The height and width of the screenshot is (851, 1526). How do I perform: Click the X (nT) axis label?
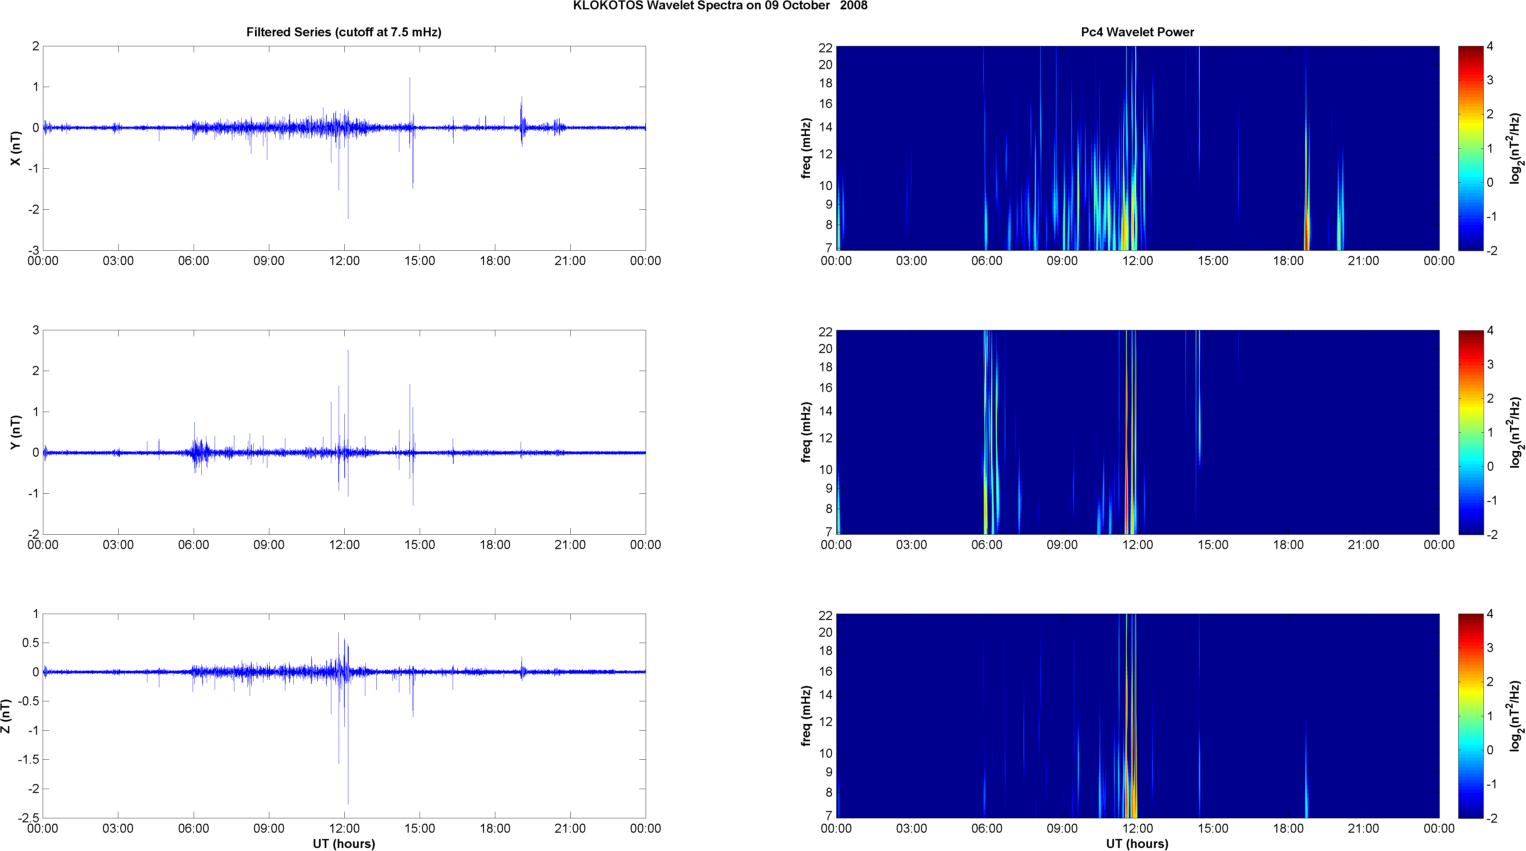click(15, 148)
